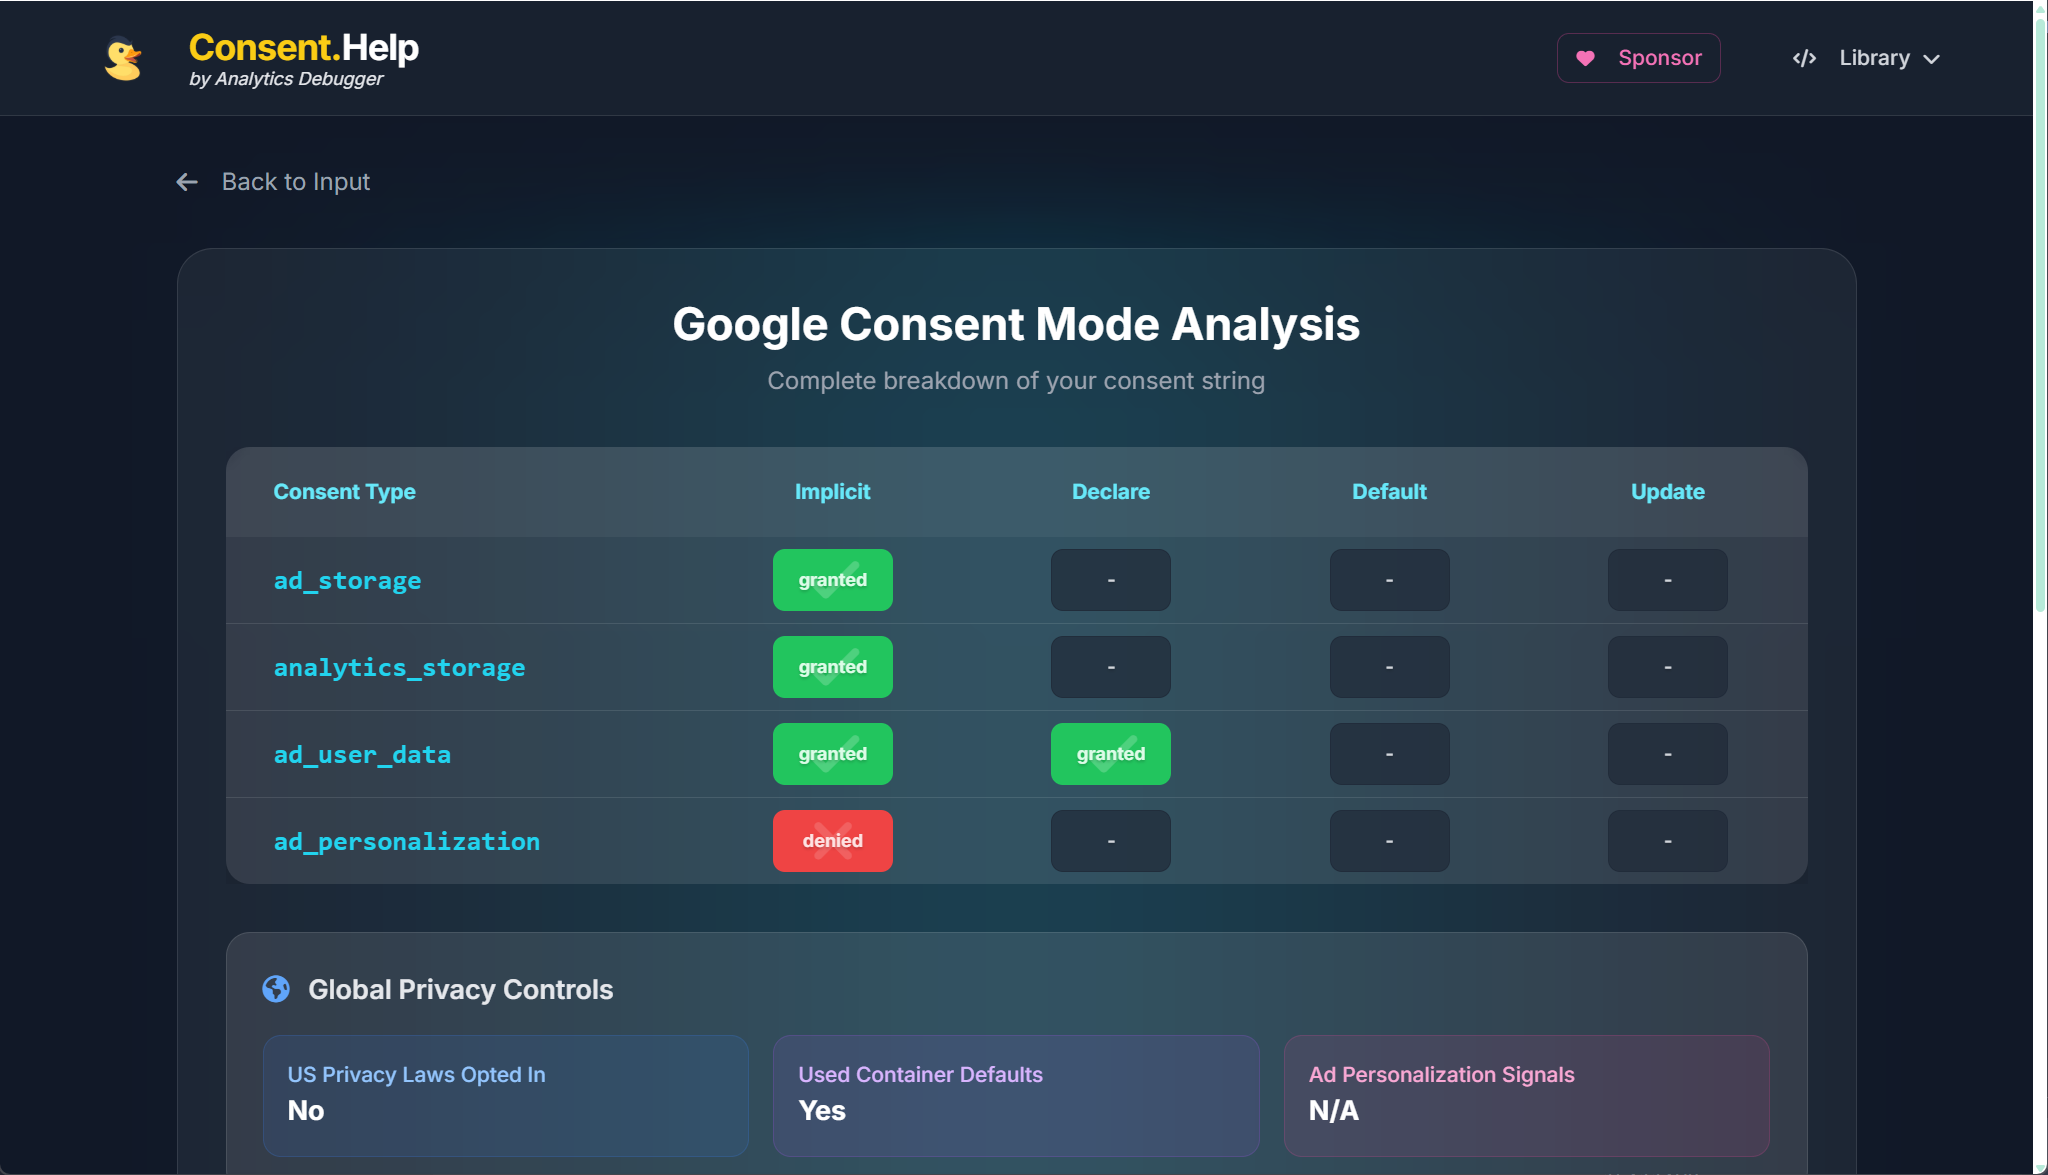The width and height of the screenshot is (2048, 1175).
Task: Click the Consent.Help duck logo
Action: click(x=121, y=58)
